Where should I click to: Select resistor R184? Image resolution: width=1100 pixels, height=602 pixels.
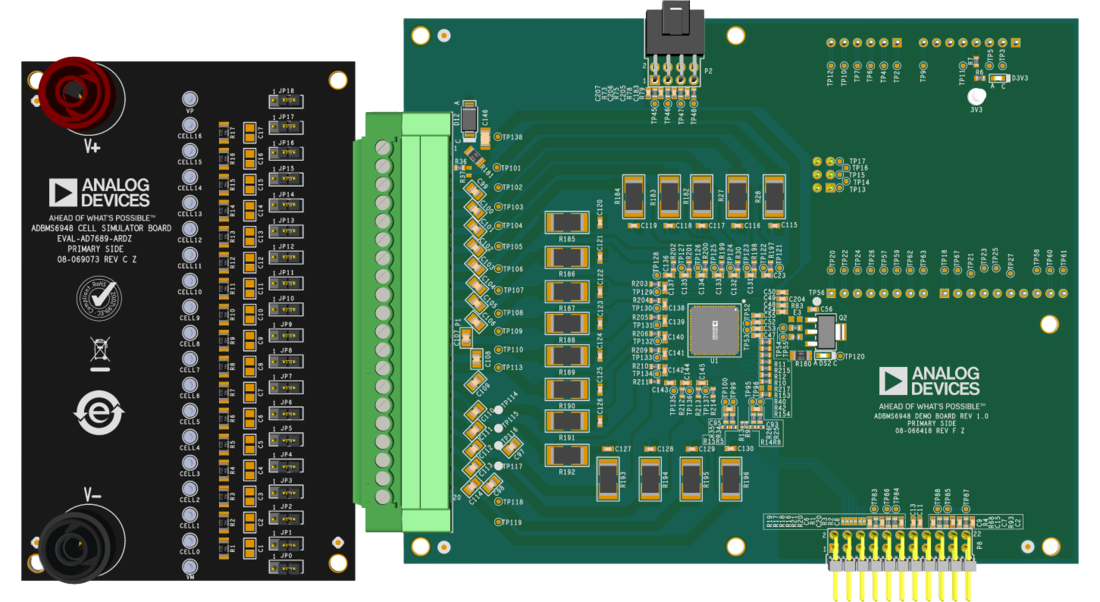(633, 196)
